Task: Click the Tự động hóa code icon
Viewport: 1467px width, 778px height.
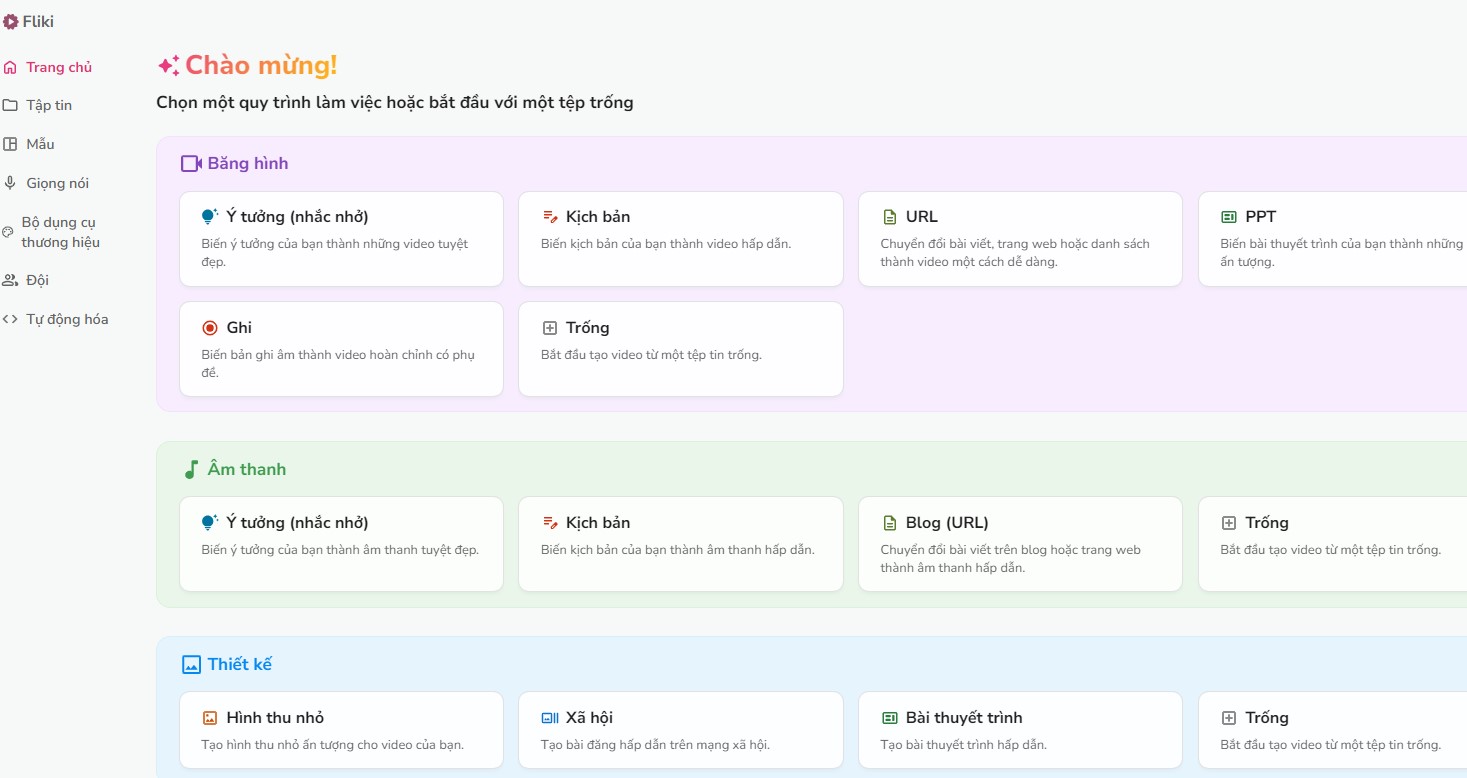Action: (x=10, y=320)
